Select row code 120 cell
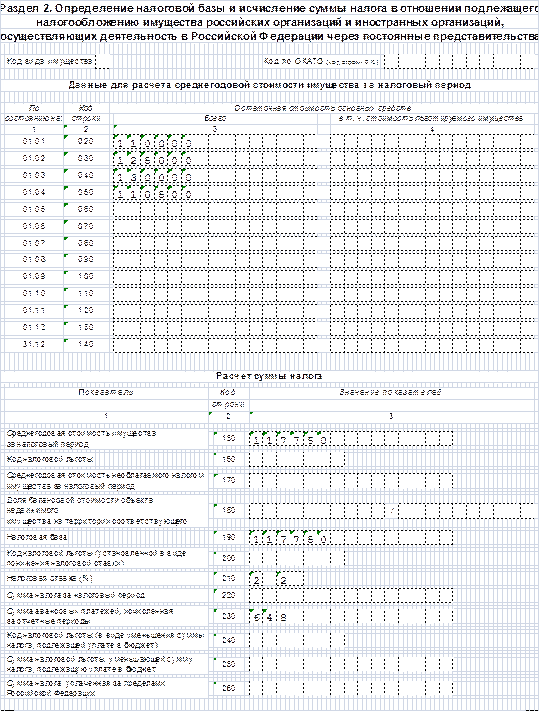This screenshot has height=712, width=540. 86,310
